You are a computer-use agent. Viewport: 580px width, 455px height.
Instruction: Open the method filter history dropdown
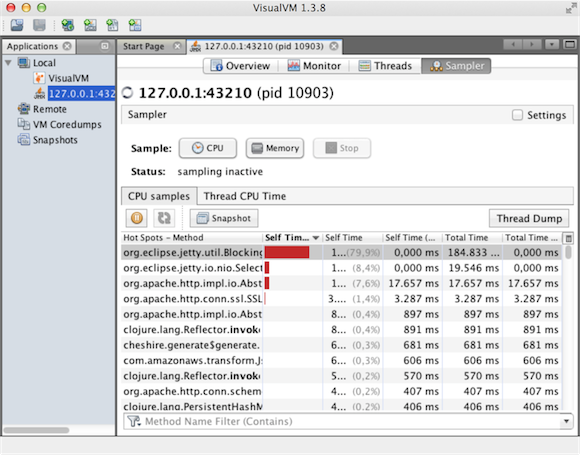coord(566,421)
